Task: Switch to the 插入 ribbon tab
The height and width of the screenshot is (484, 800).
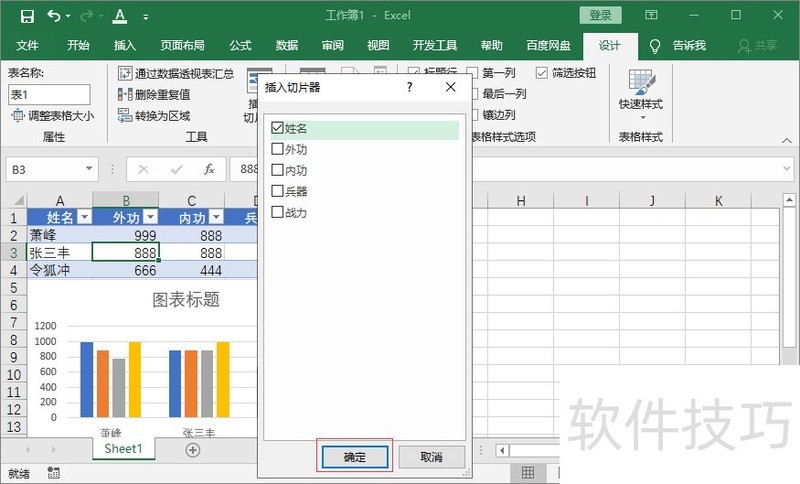Action: coord(125,45)
